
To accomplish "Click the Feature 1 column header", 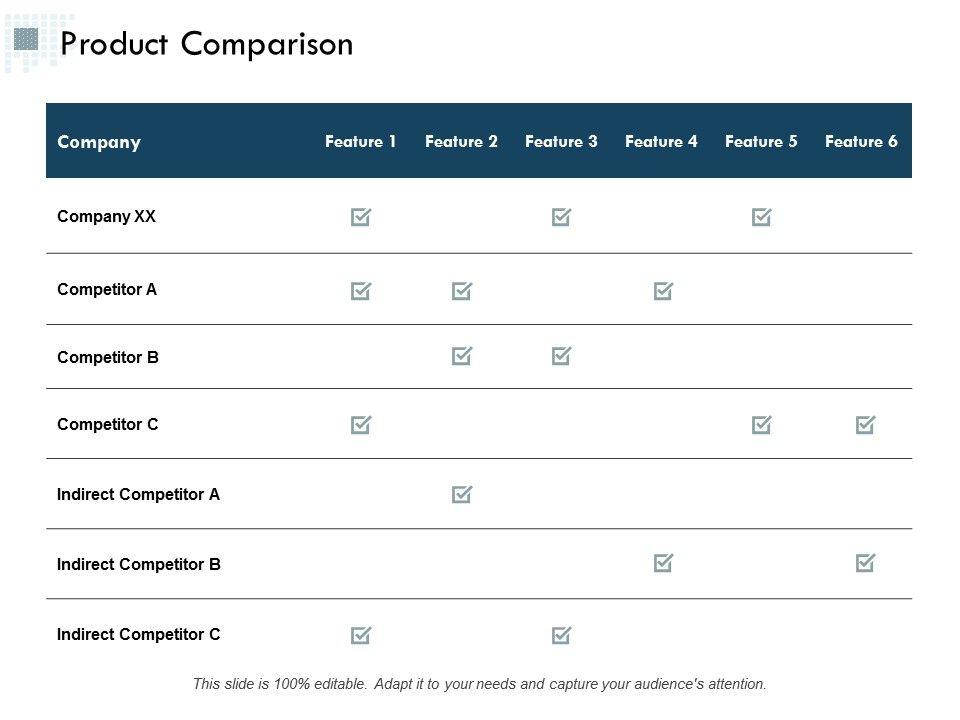I will [361, 141].
